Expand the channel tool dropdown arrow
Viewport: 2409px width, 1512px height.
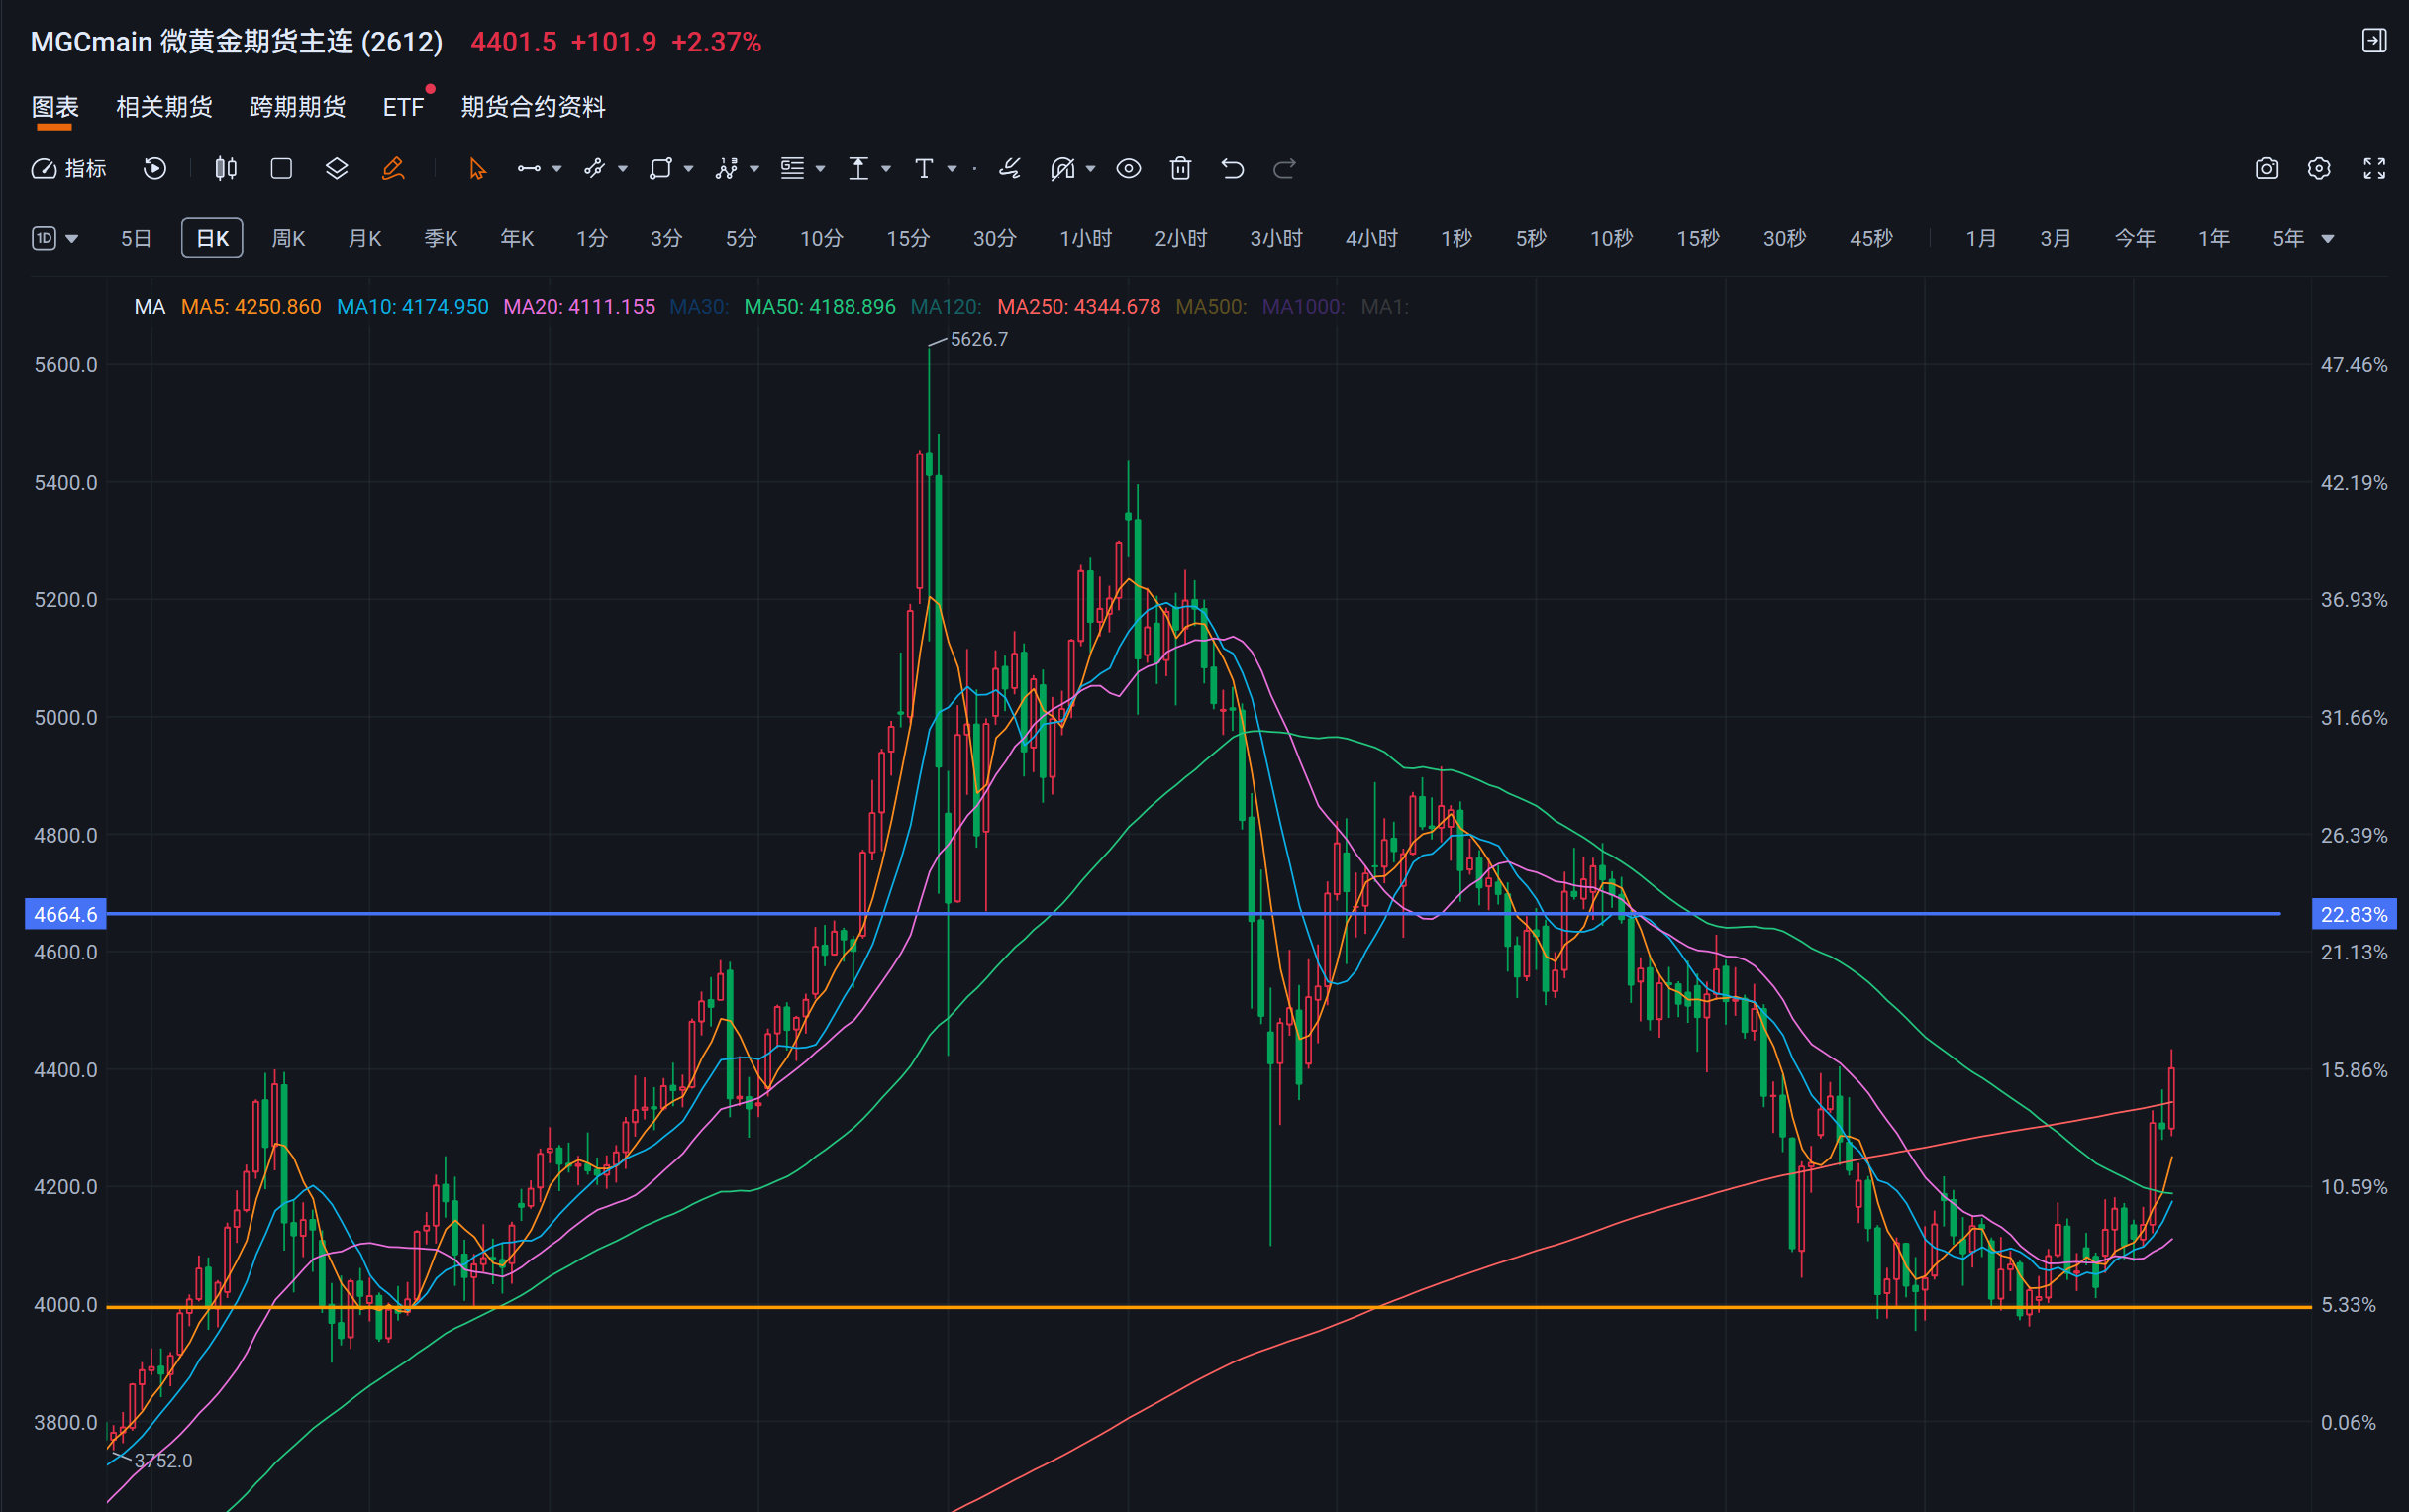click(x=623, y=169)
